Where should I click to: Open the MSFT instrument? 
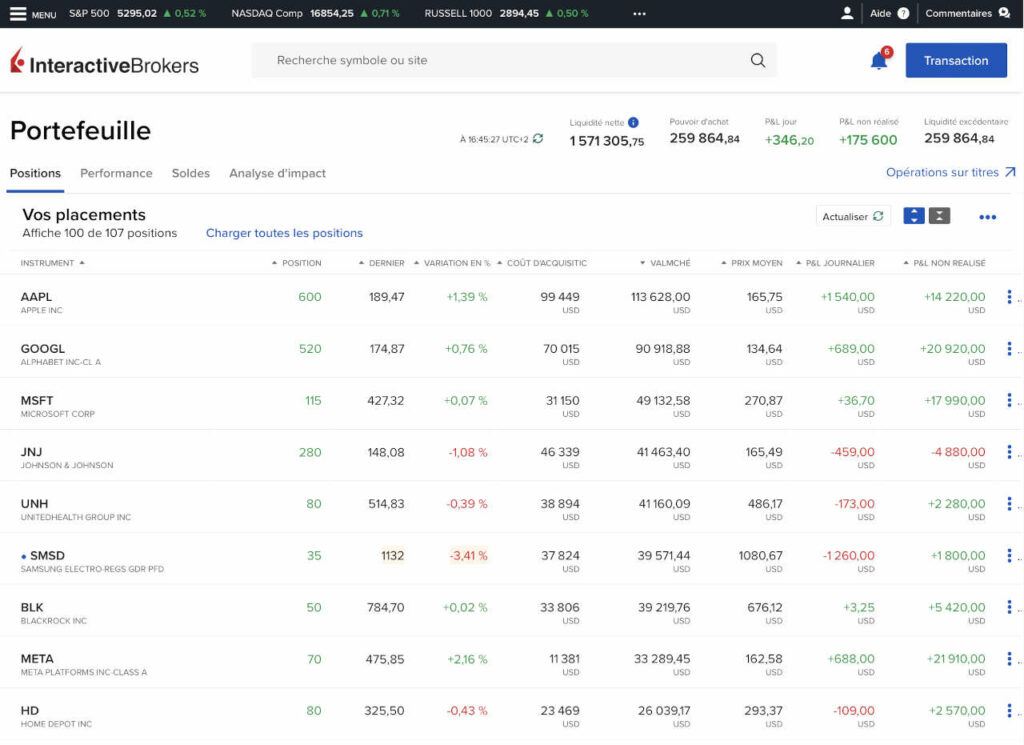pos(37,400)
